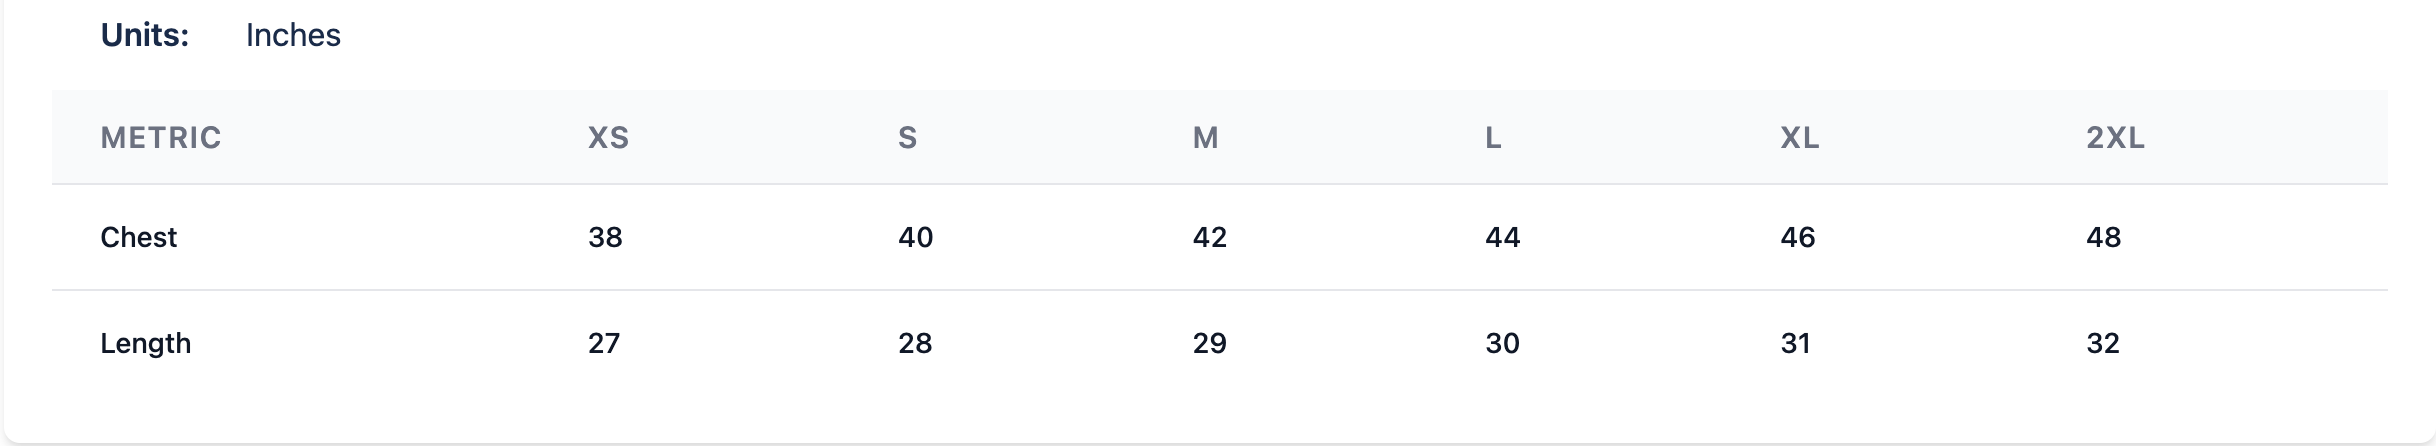This screenshot has height=446, width=2436.
Task: Click the 2XL length value 32
Action: (x=2102, y=343)
